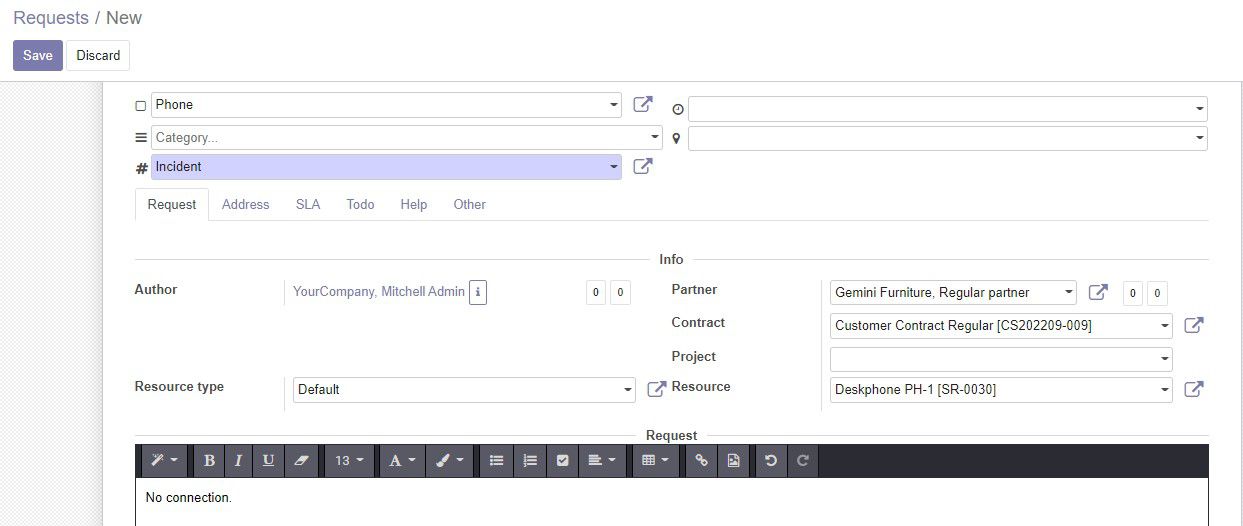Expand Phone channel dropdown

pyautogui.click(x=613, y=105)
